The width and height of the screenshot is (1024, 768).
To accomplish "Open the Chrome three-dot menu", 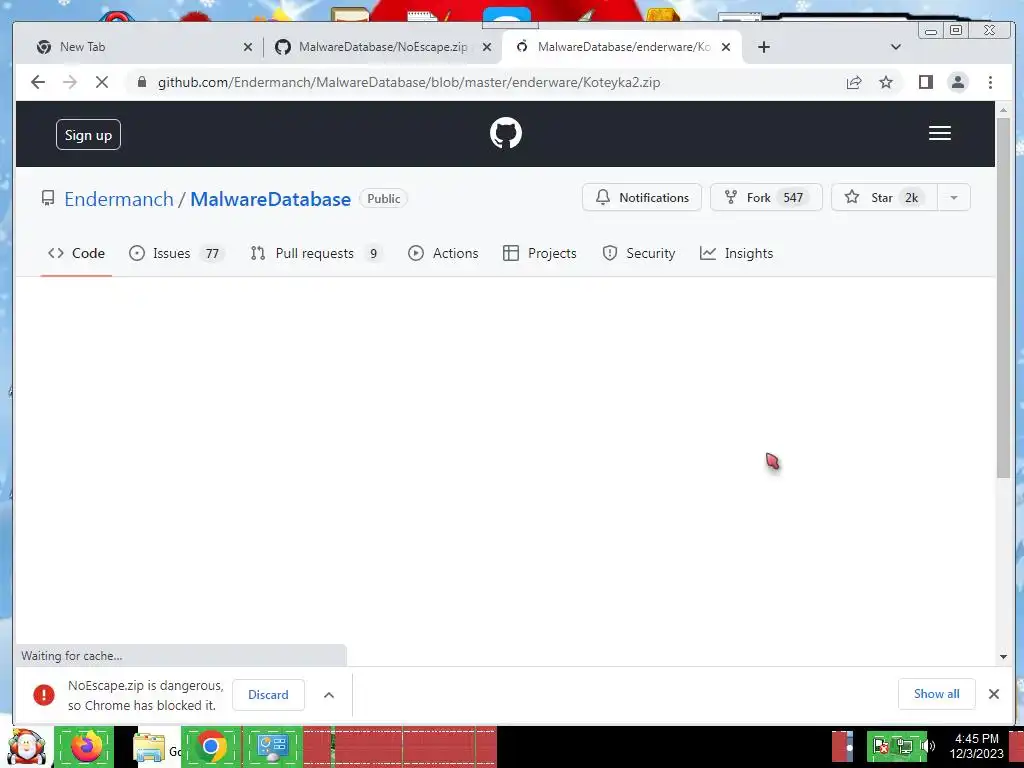I will (x=991, y=82).
